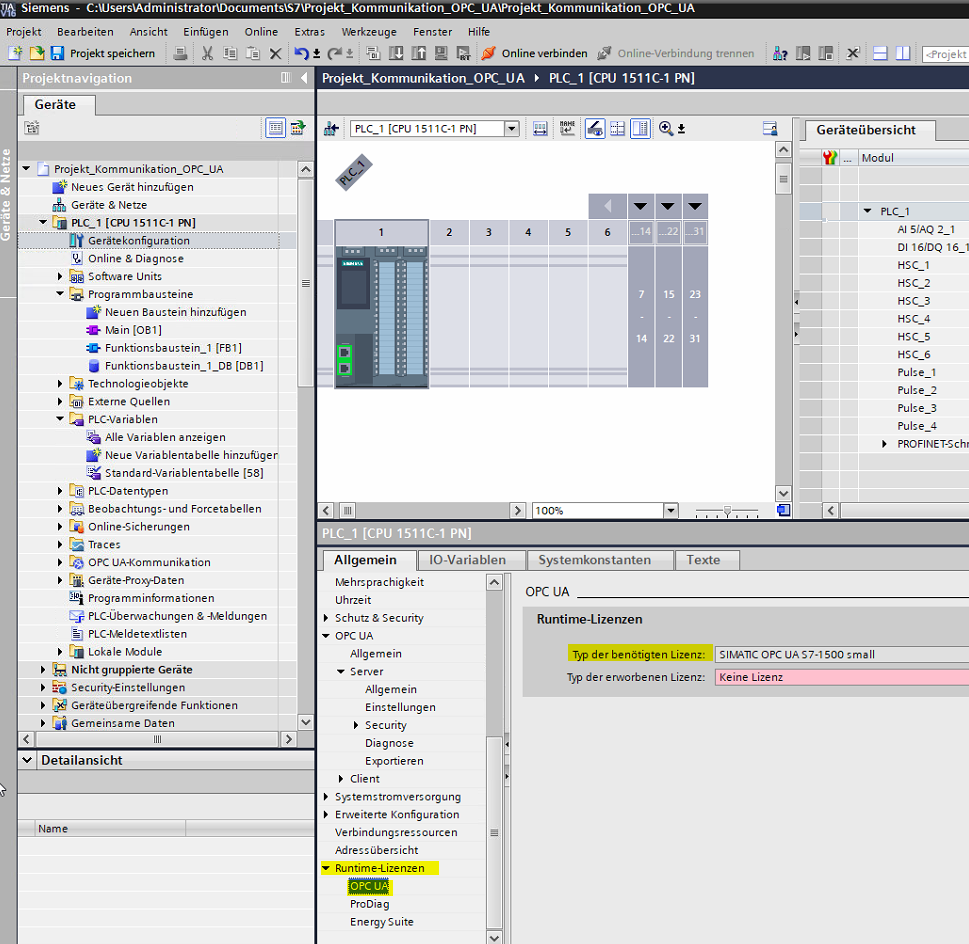Adjust the device view zoom slider
969x944 pixels.
click(x=727, y=511)
